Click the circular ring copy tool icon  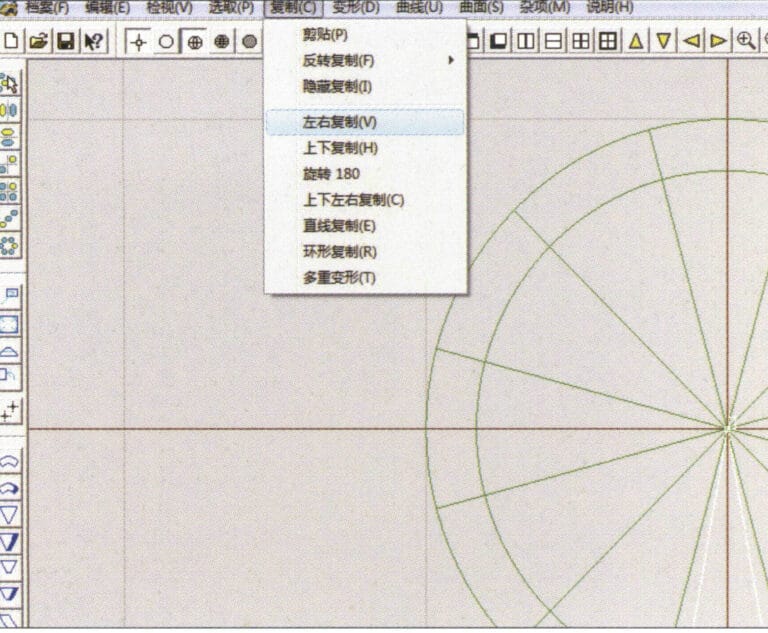(x=10, y=245)
